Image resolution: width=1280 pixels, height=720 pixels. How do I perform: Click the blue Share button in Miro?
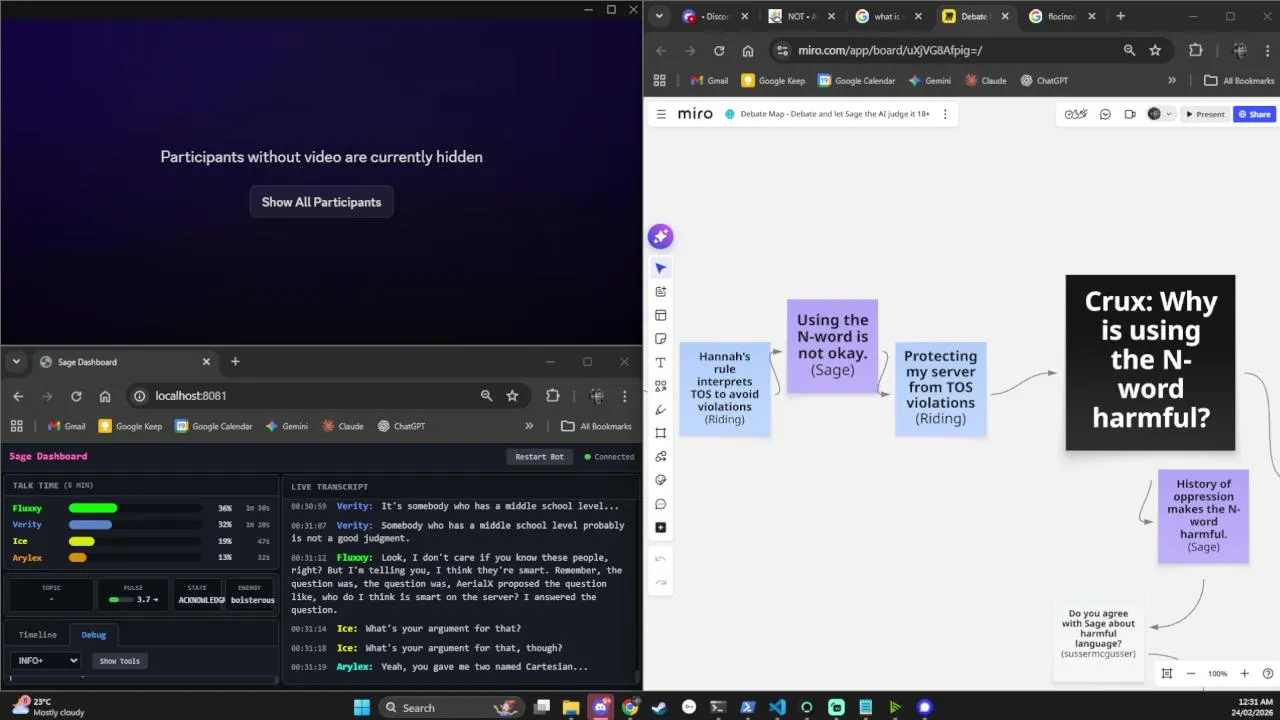click(x=1254, y=114)
